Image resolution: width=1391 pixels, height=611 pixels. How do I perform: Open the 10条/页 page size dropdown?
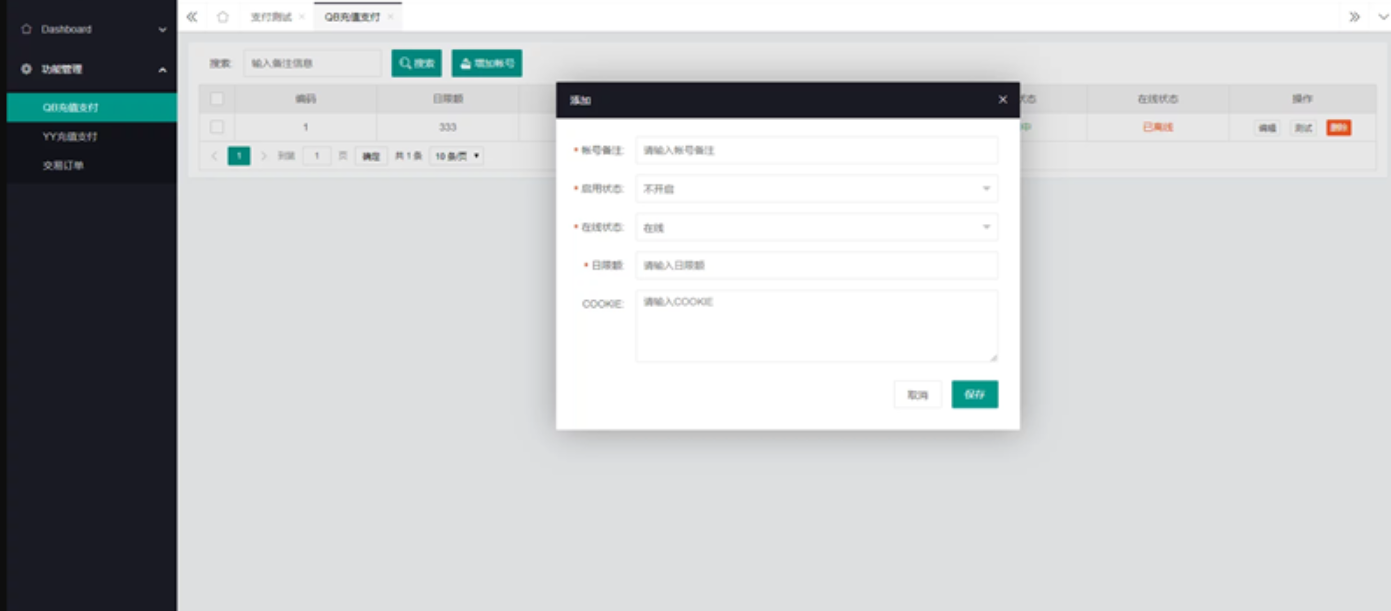coord(457,156)
